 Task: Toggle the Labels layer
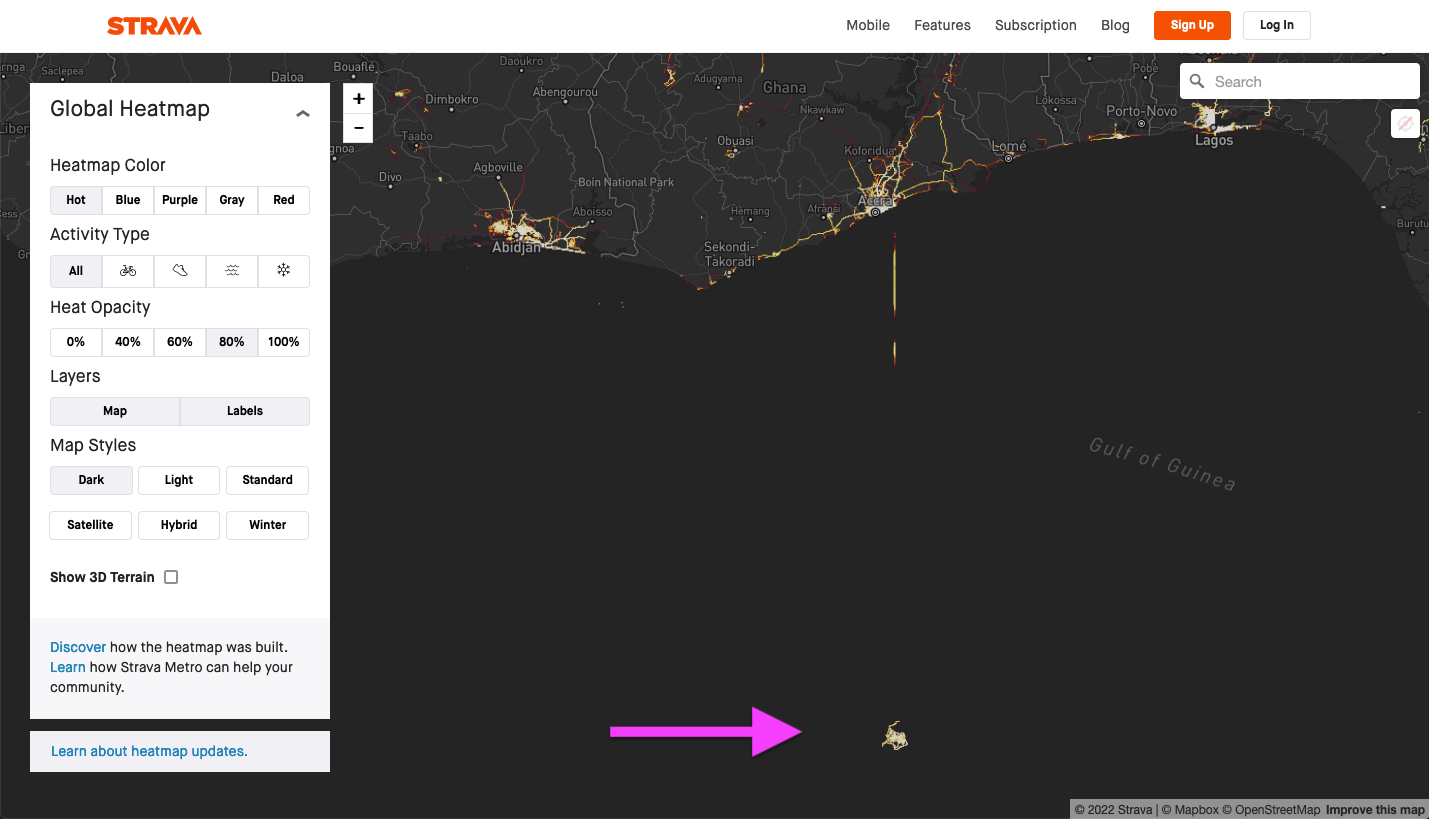pos(245,411)
